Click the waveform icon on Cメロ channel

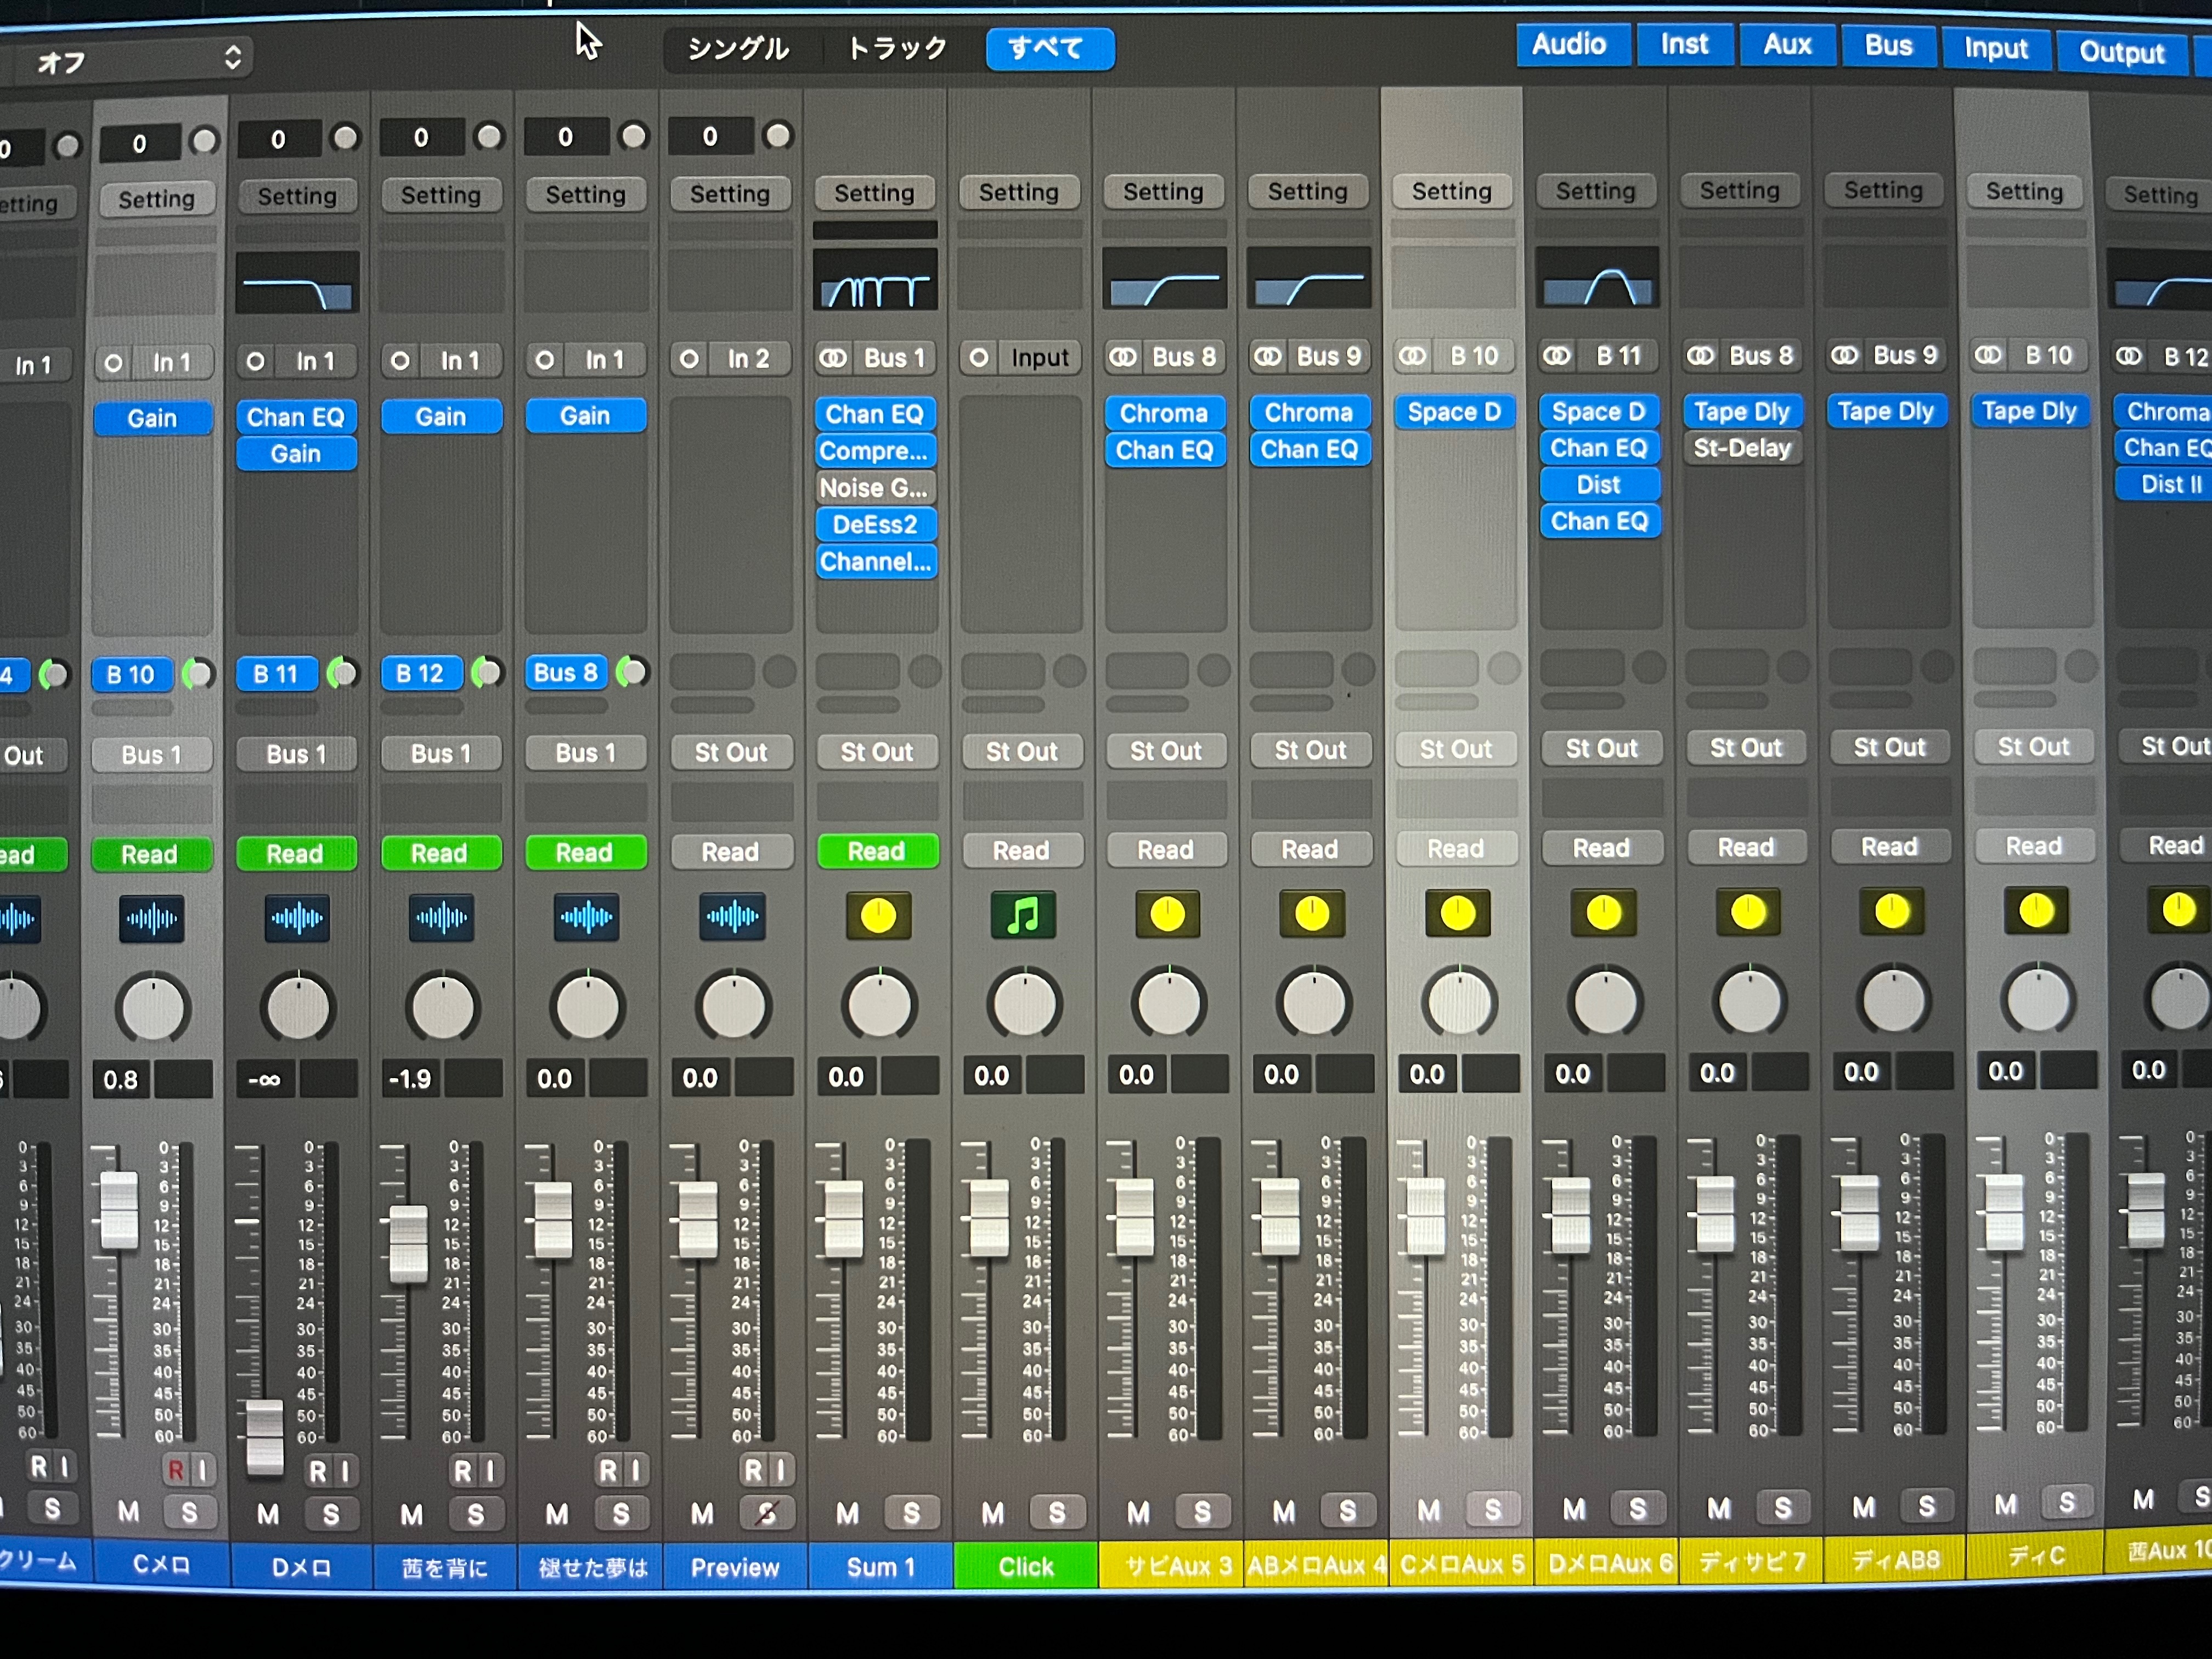pyautogui.click(x=151, y=919)
